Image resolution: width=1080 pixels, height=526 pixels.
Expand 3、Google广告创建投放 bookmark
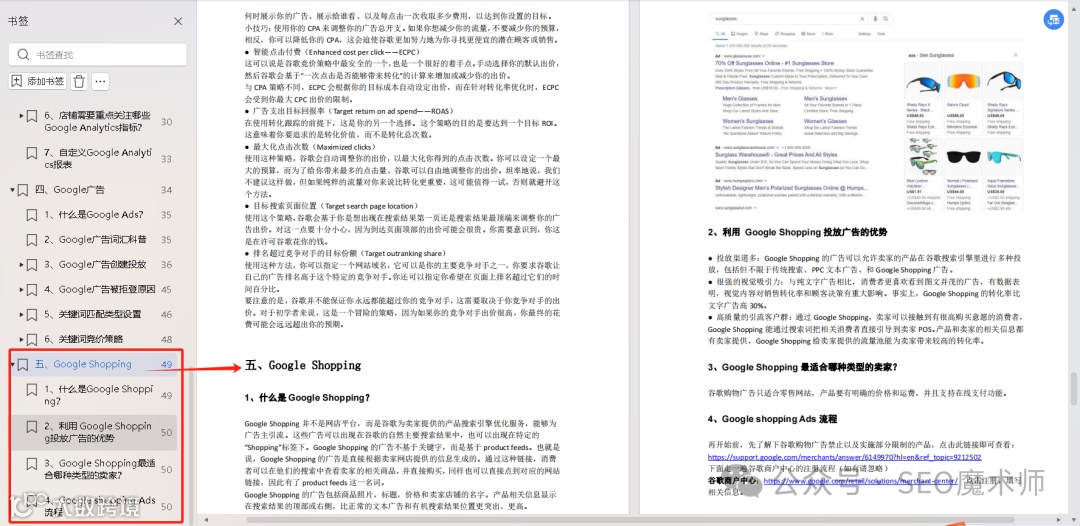[21, 264]
